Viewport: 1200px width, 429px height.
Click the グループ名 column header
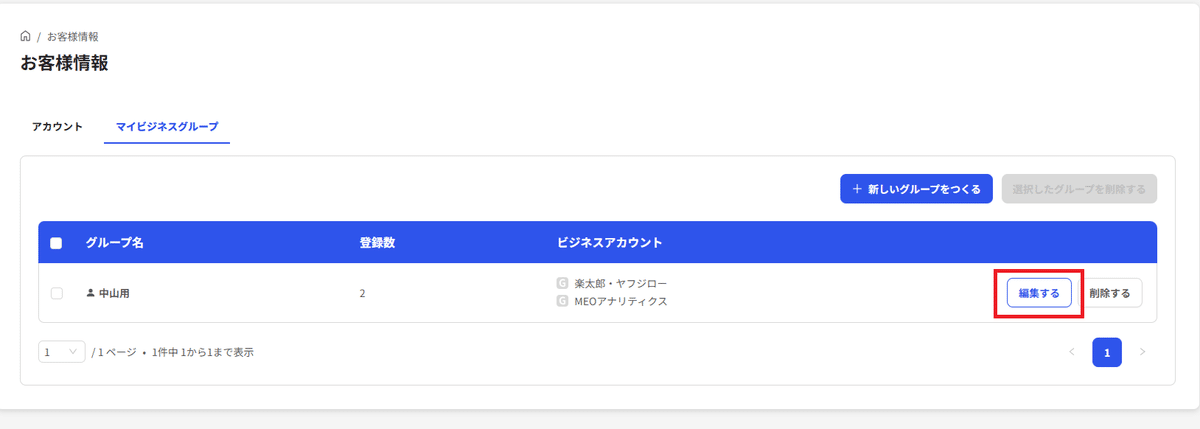114,243
